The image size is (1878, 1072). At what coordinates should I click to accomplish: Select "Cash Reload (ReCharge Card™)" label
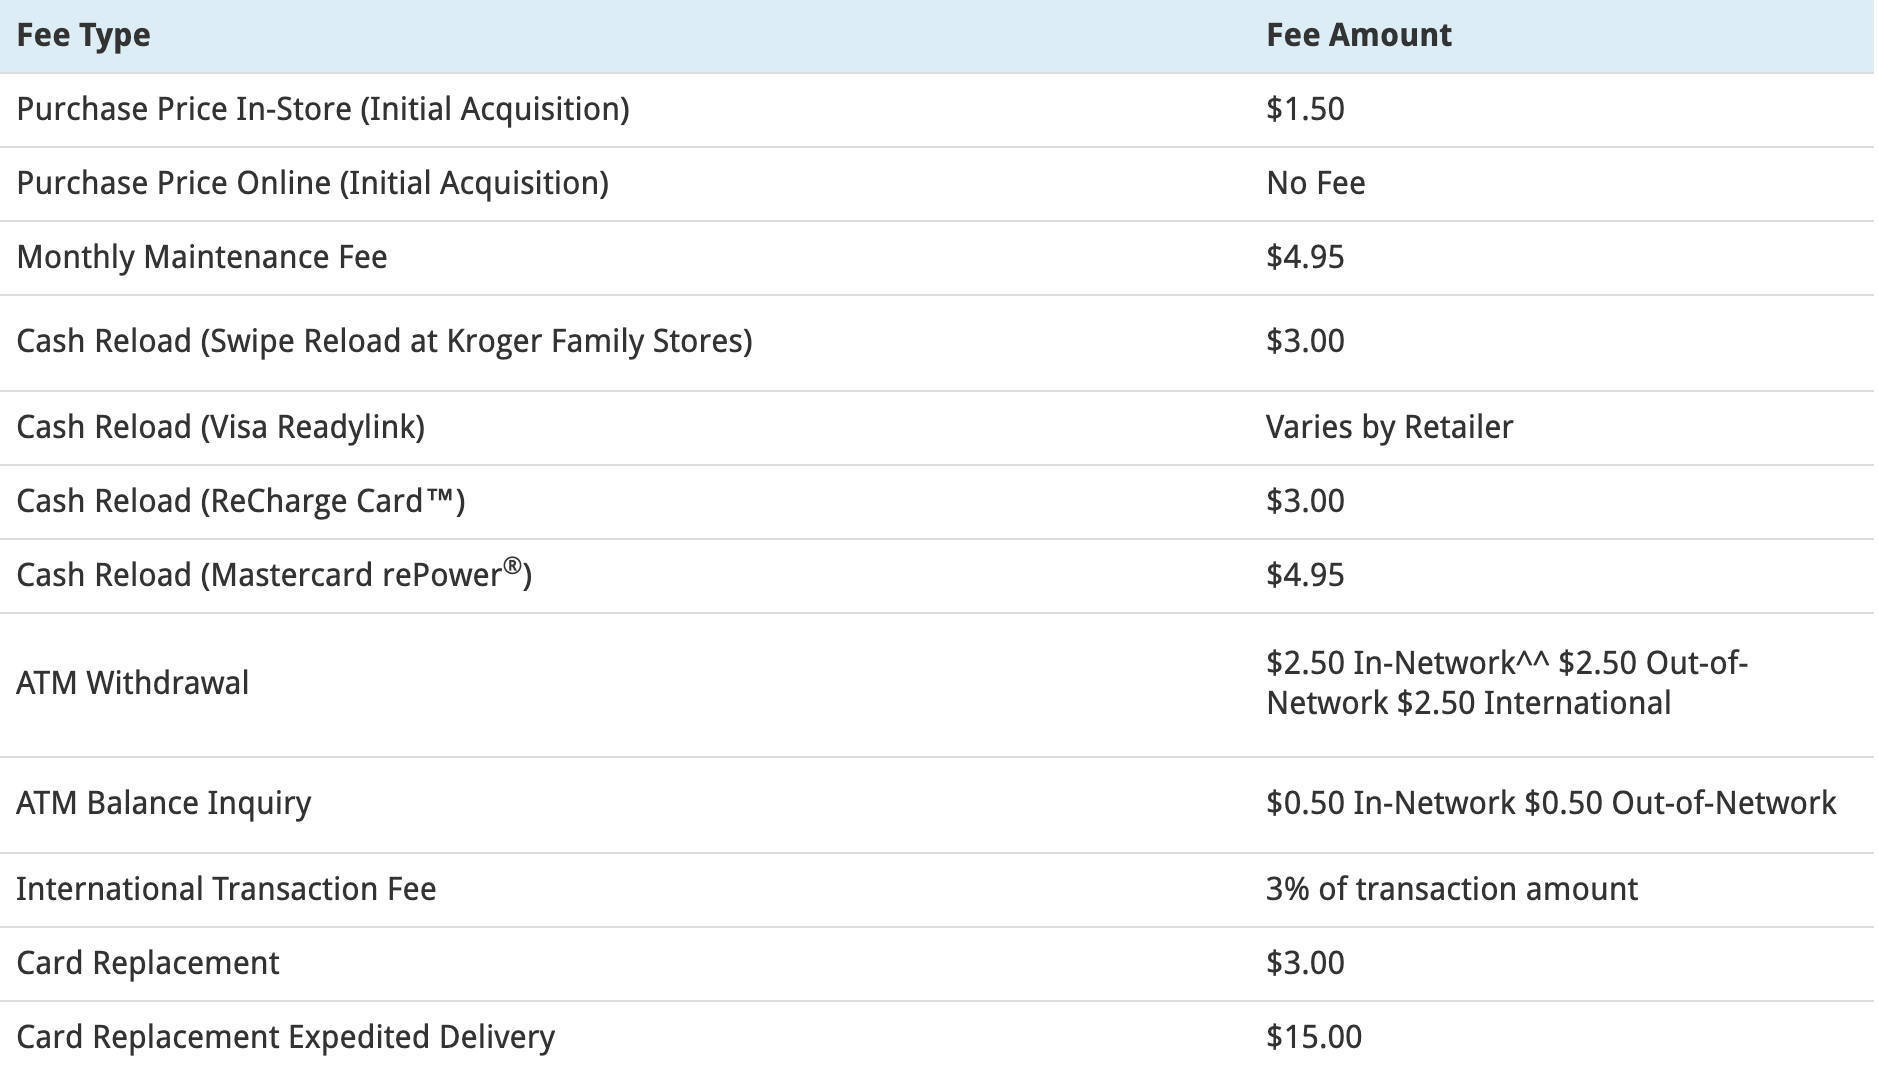[x=241, y=501]
